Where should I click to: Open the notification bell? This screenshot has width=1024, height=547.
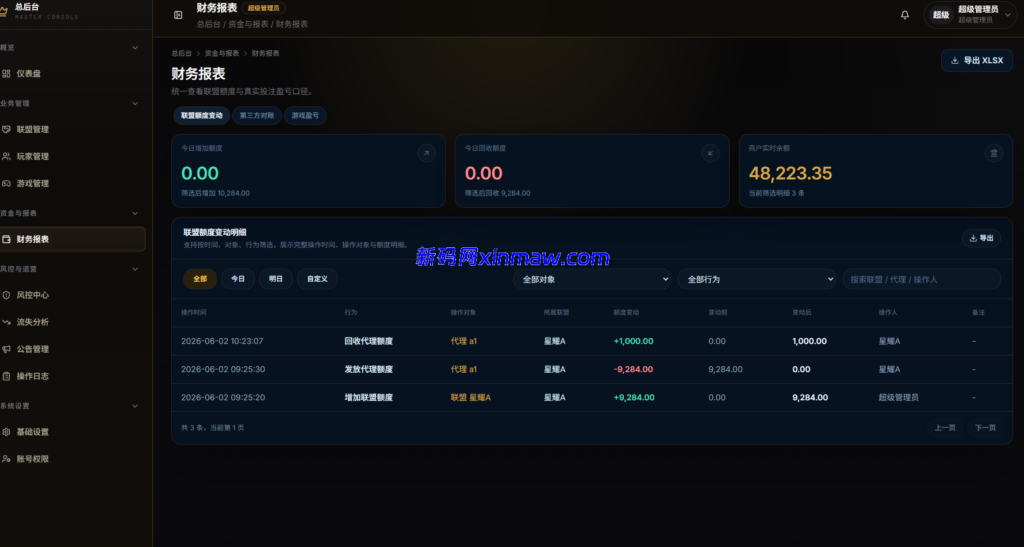coord(904,15)
